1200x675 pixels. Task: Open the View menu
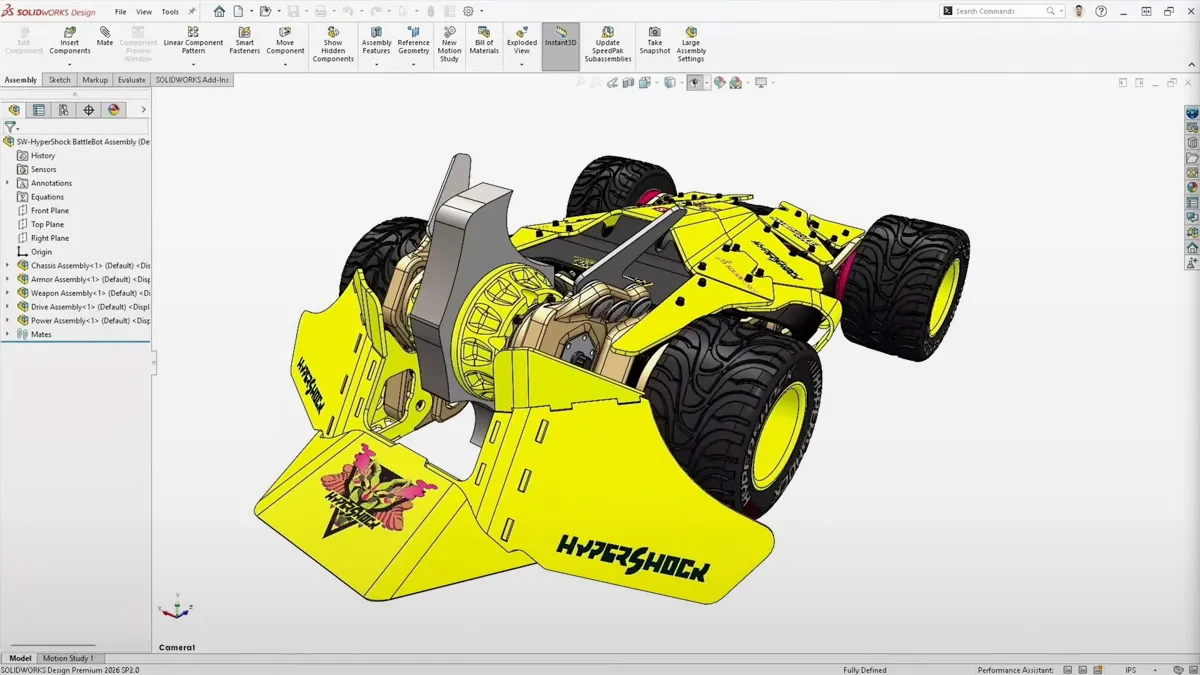pyautogui.click(x=144, y=12)
